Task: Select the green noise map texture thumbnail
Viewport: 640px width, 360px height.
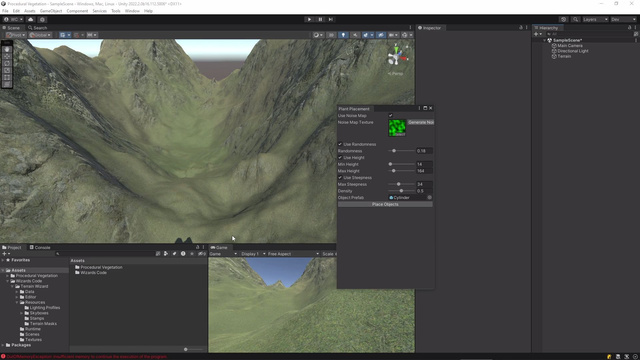Action: 397,128
